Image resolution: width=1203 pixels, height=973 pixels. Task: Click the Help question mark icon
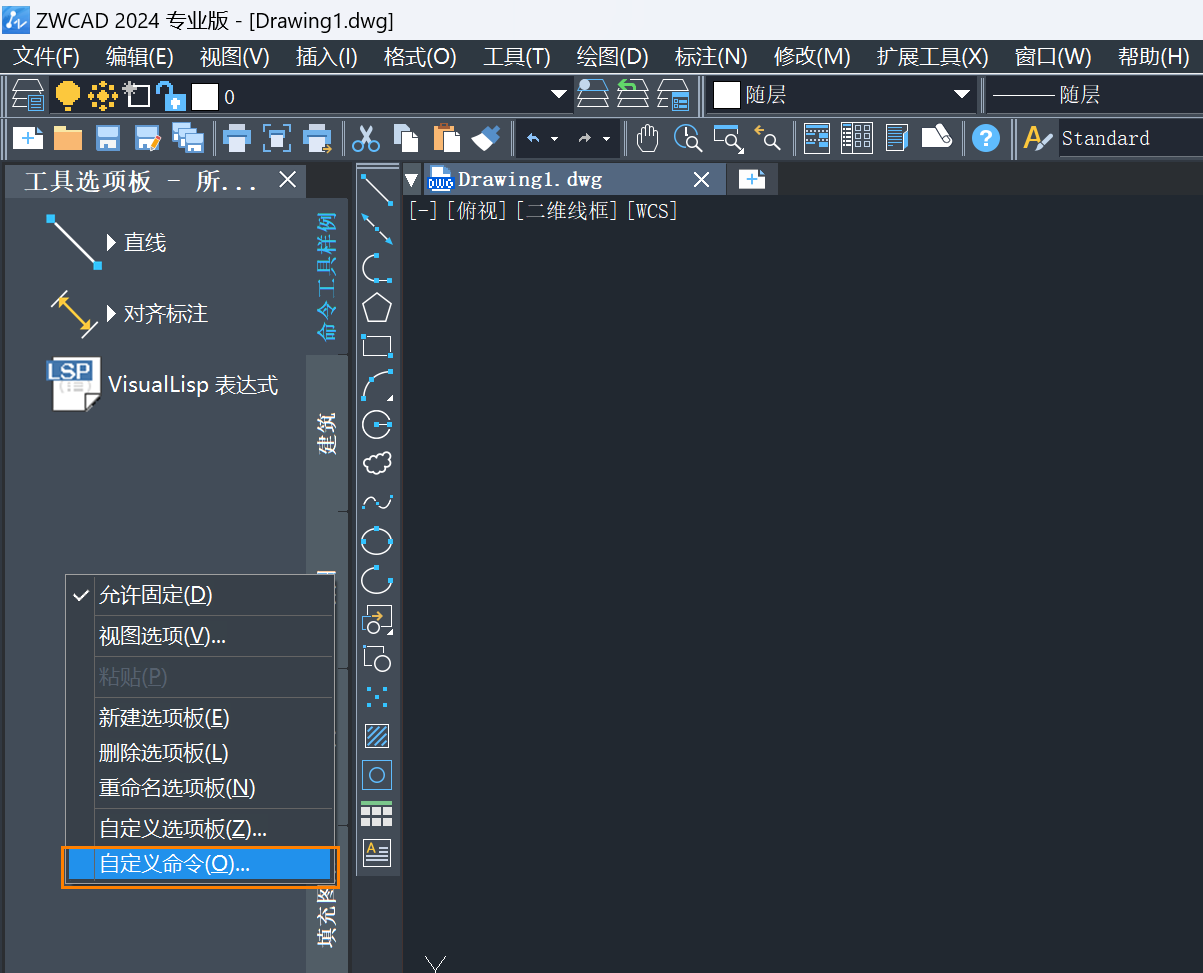point(986,138)
